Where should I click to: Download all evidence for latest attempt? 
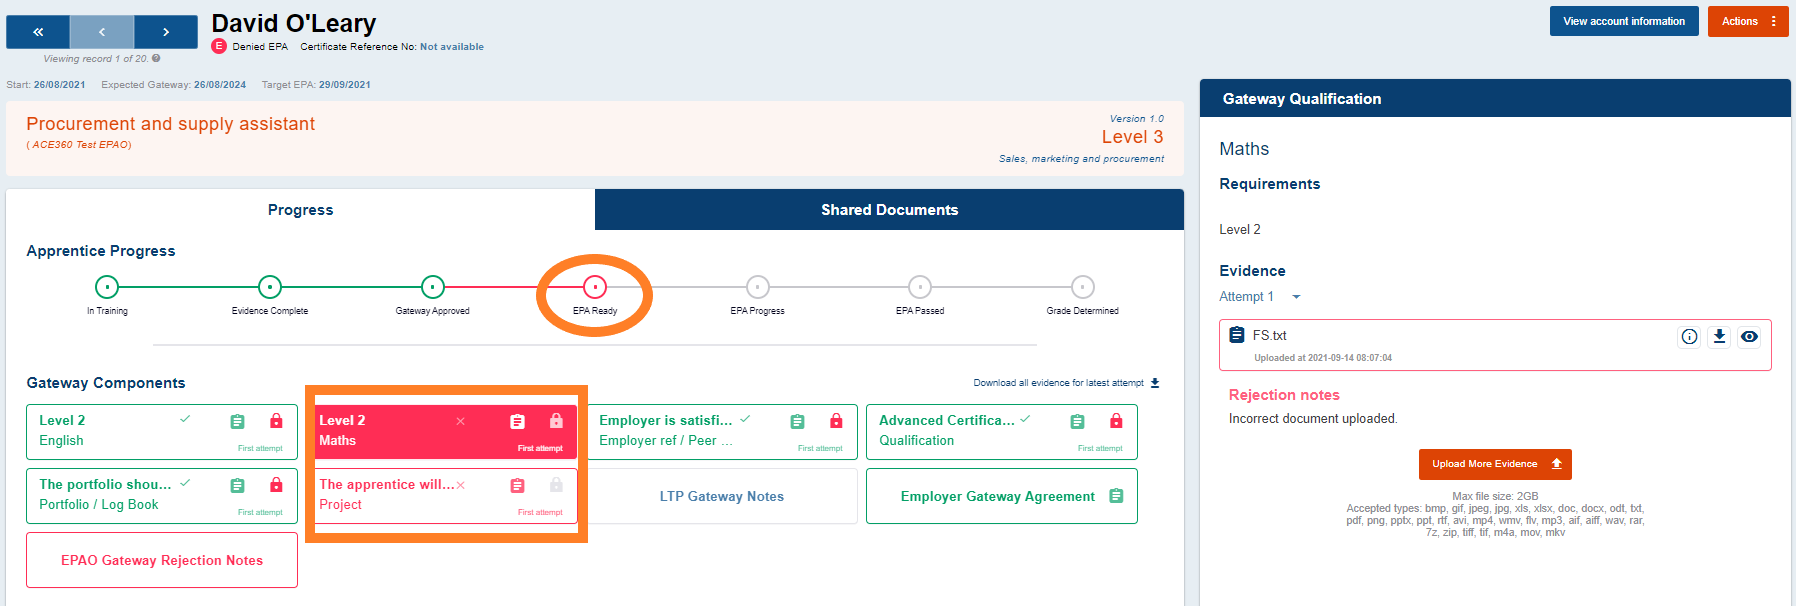pos(1155,383)
